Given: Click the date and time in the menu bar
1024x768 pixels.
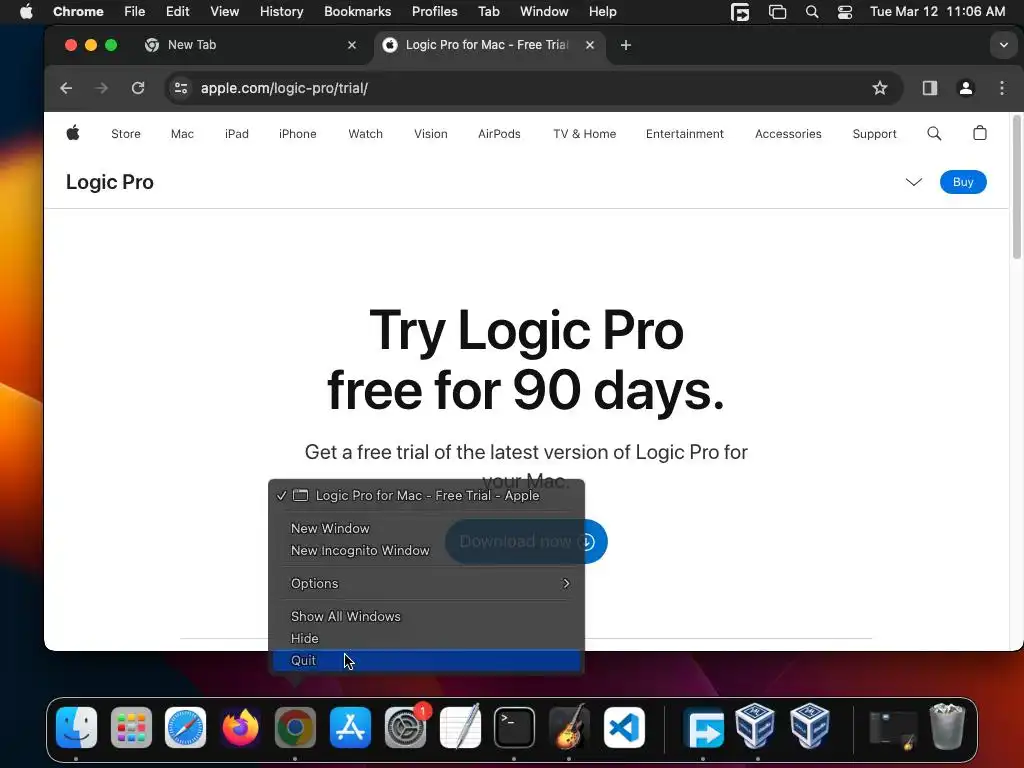Looking at the screenshot, I should coord(937,12).
